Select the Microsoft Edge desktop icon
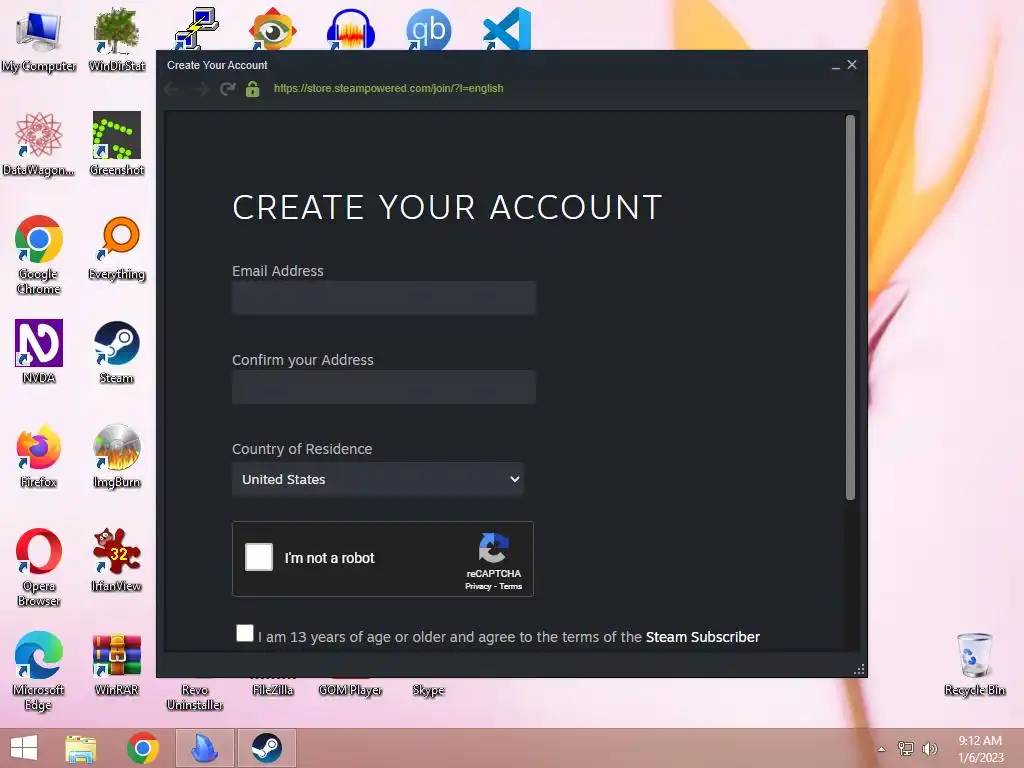 (39, 671)
